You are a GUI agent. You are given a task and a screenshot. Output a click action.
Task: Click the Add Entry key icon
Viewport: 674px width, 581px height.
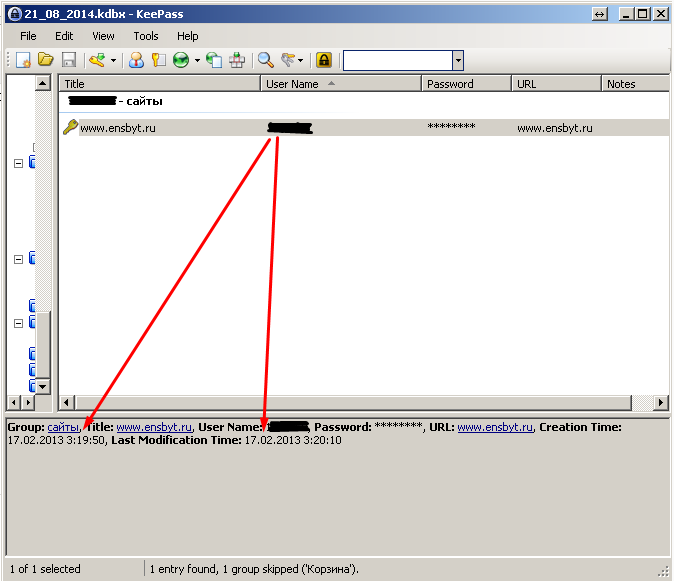pyautogui.click(x=97, y=60)
